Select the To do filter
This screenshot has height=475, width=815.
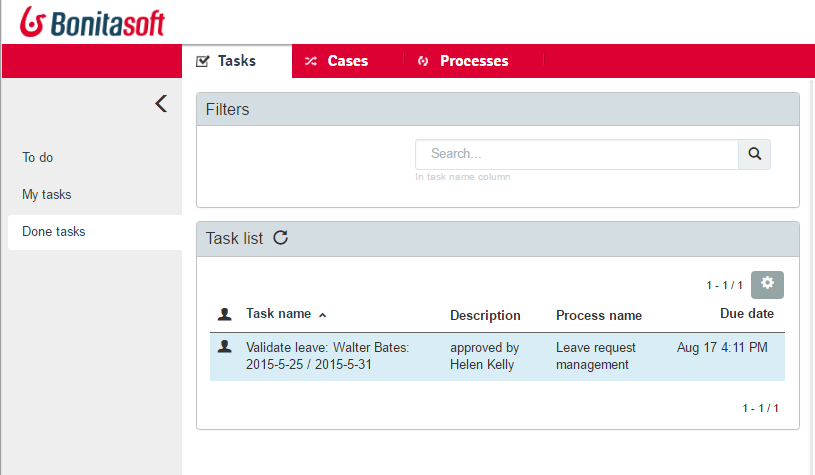[x=38, y=157]
